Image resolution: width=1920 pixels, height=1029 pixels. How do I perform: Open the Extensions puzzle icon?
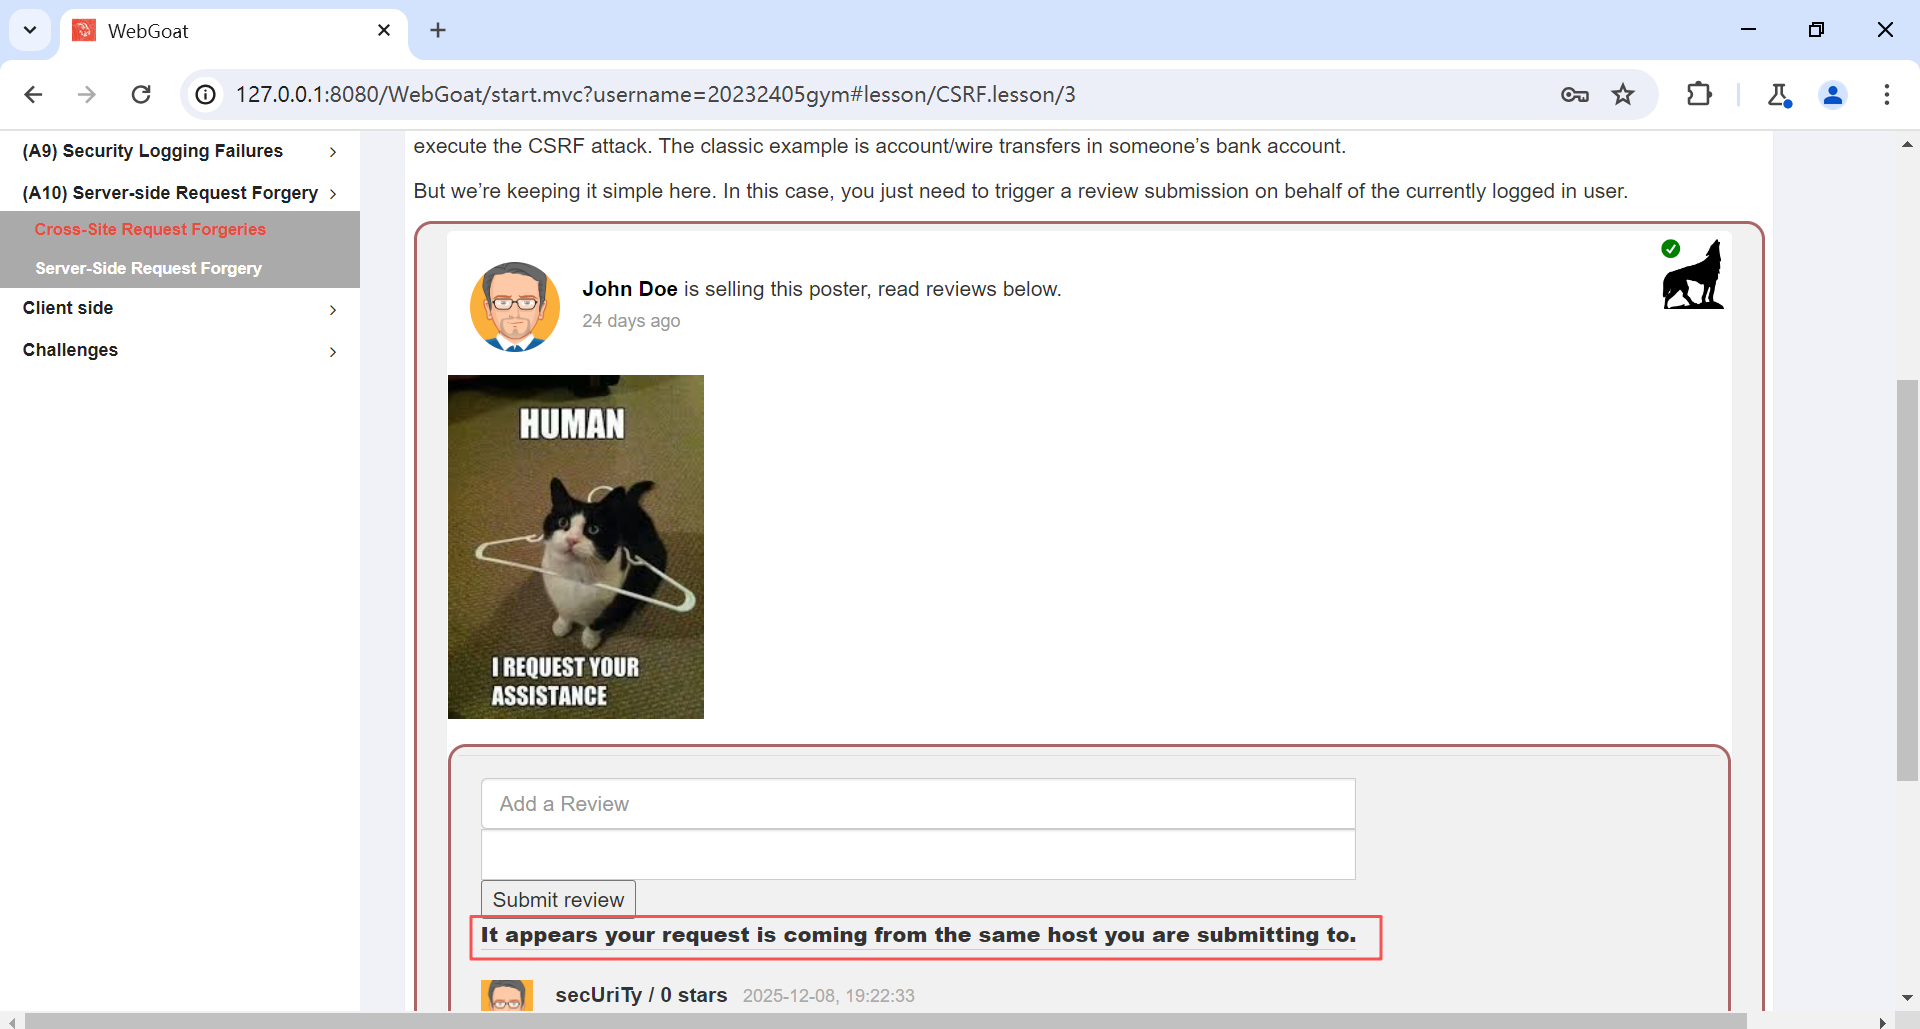pyautogui.click(x=1699, y=94)
